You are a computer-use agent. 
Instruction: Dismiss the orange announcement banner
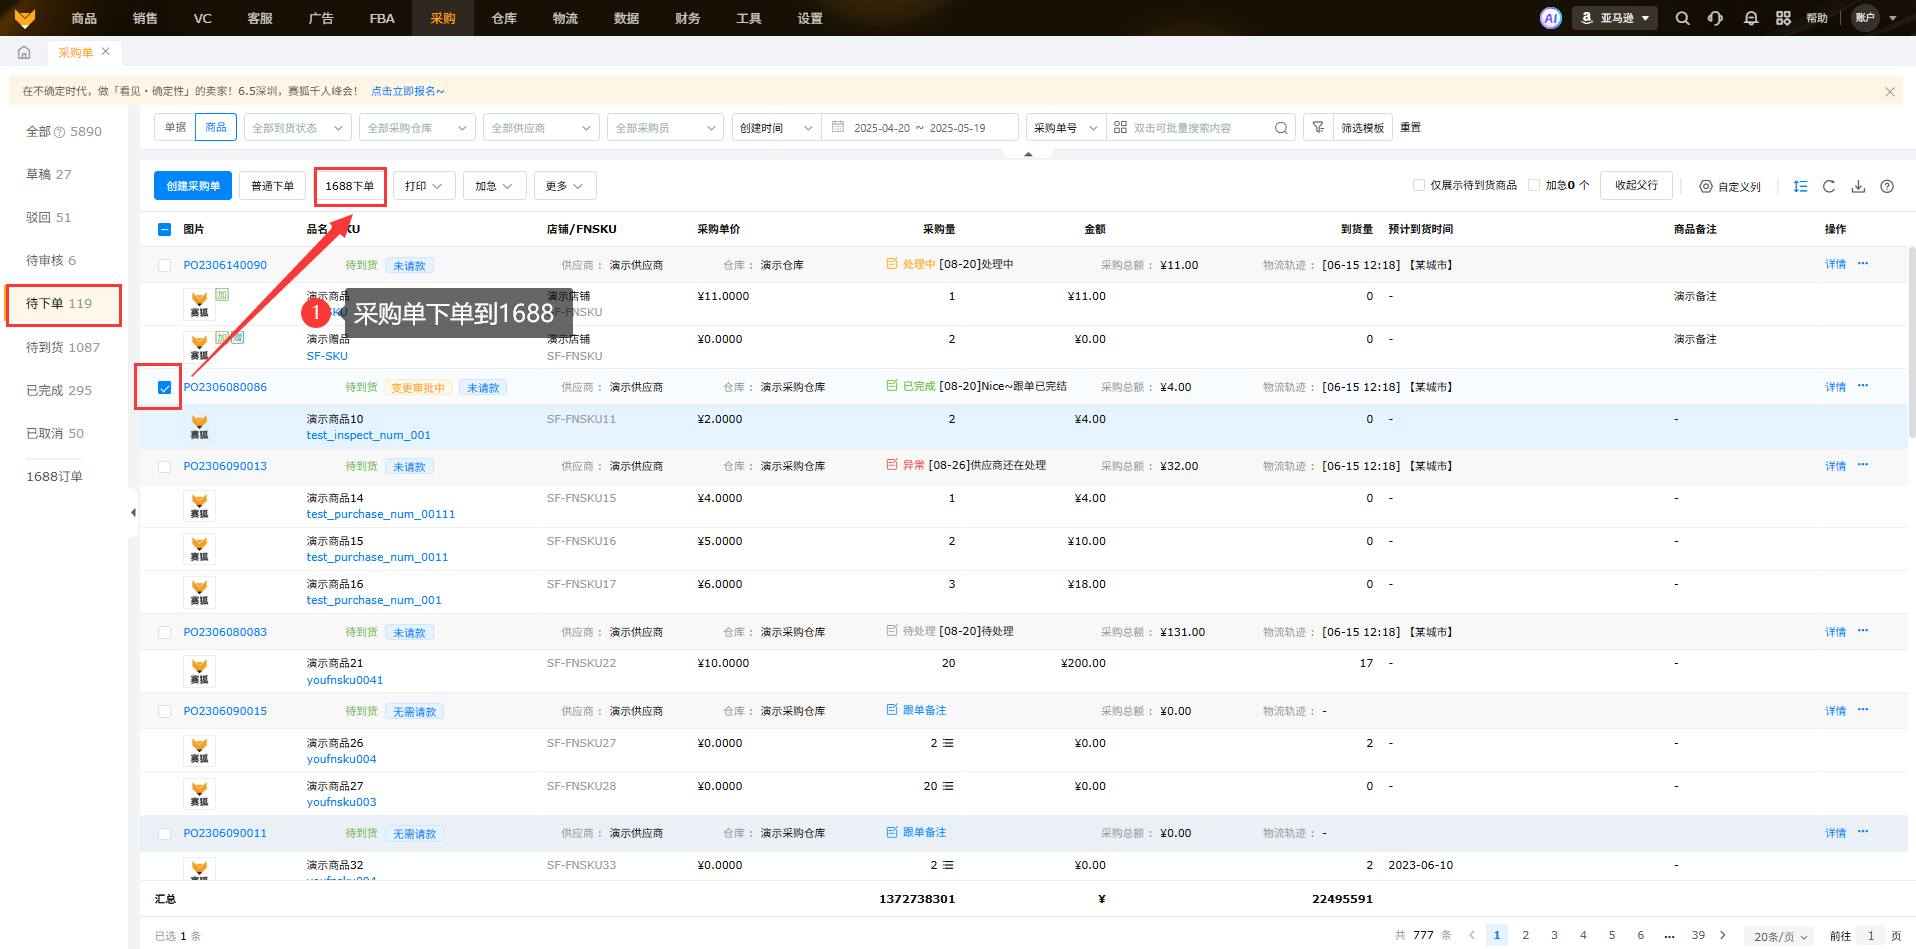tap(1890, 91)
